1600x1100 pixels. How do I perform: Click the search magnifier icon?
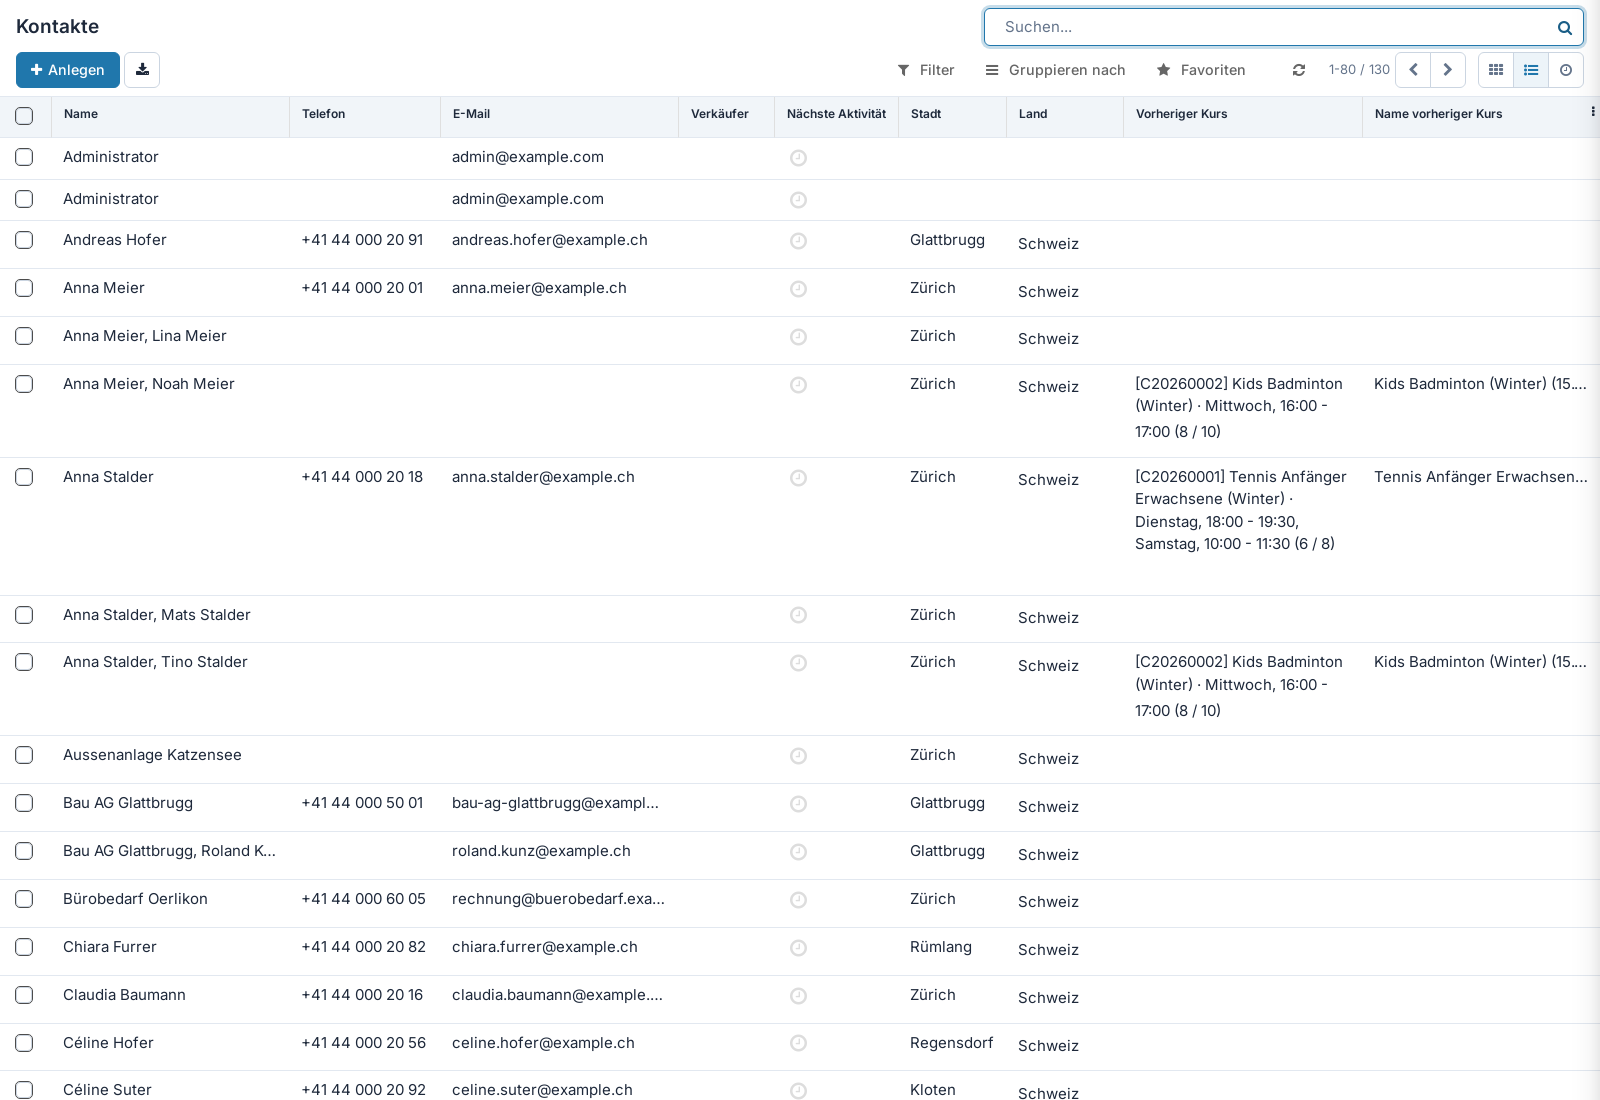point(1564,28)
